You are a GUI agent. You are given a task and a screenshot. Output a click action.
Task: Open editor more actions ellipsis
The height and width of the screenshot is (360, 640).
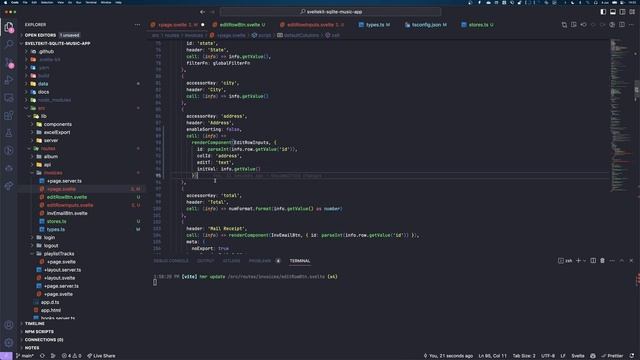click(x=631, y=24)
